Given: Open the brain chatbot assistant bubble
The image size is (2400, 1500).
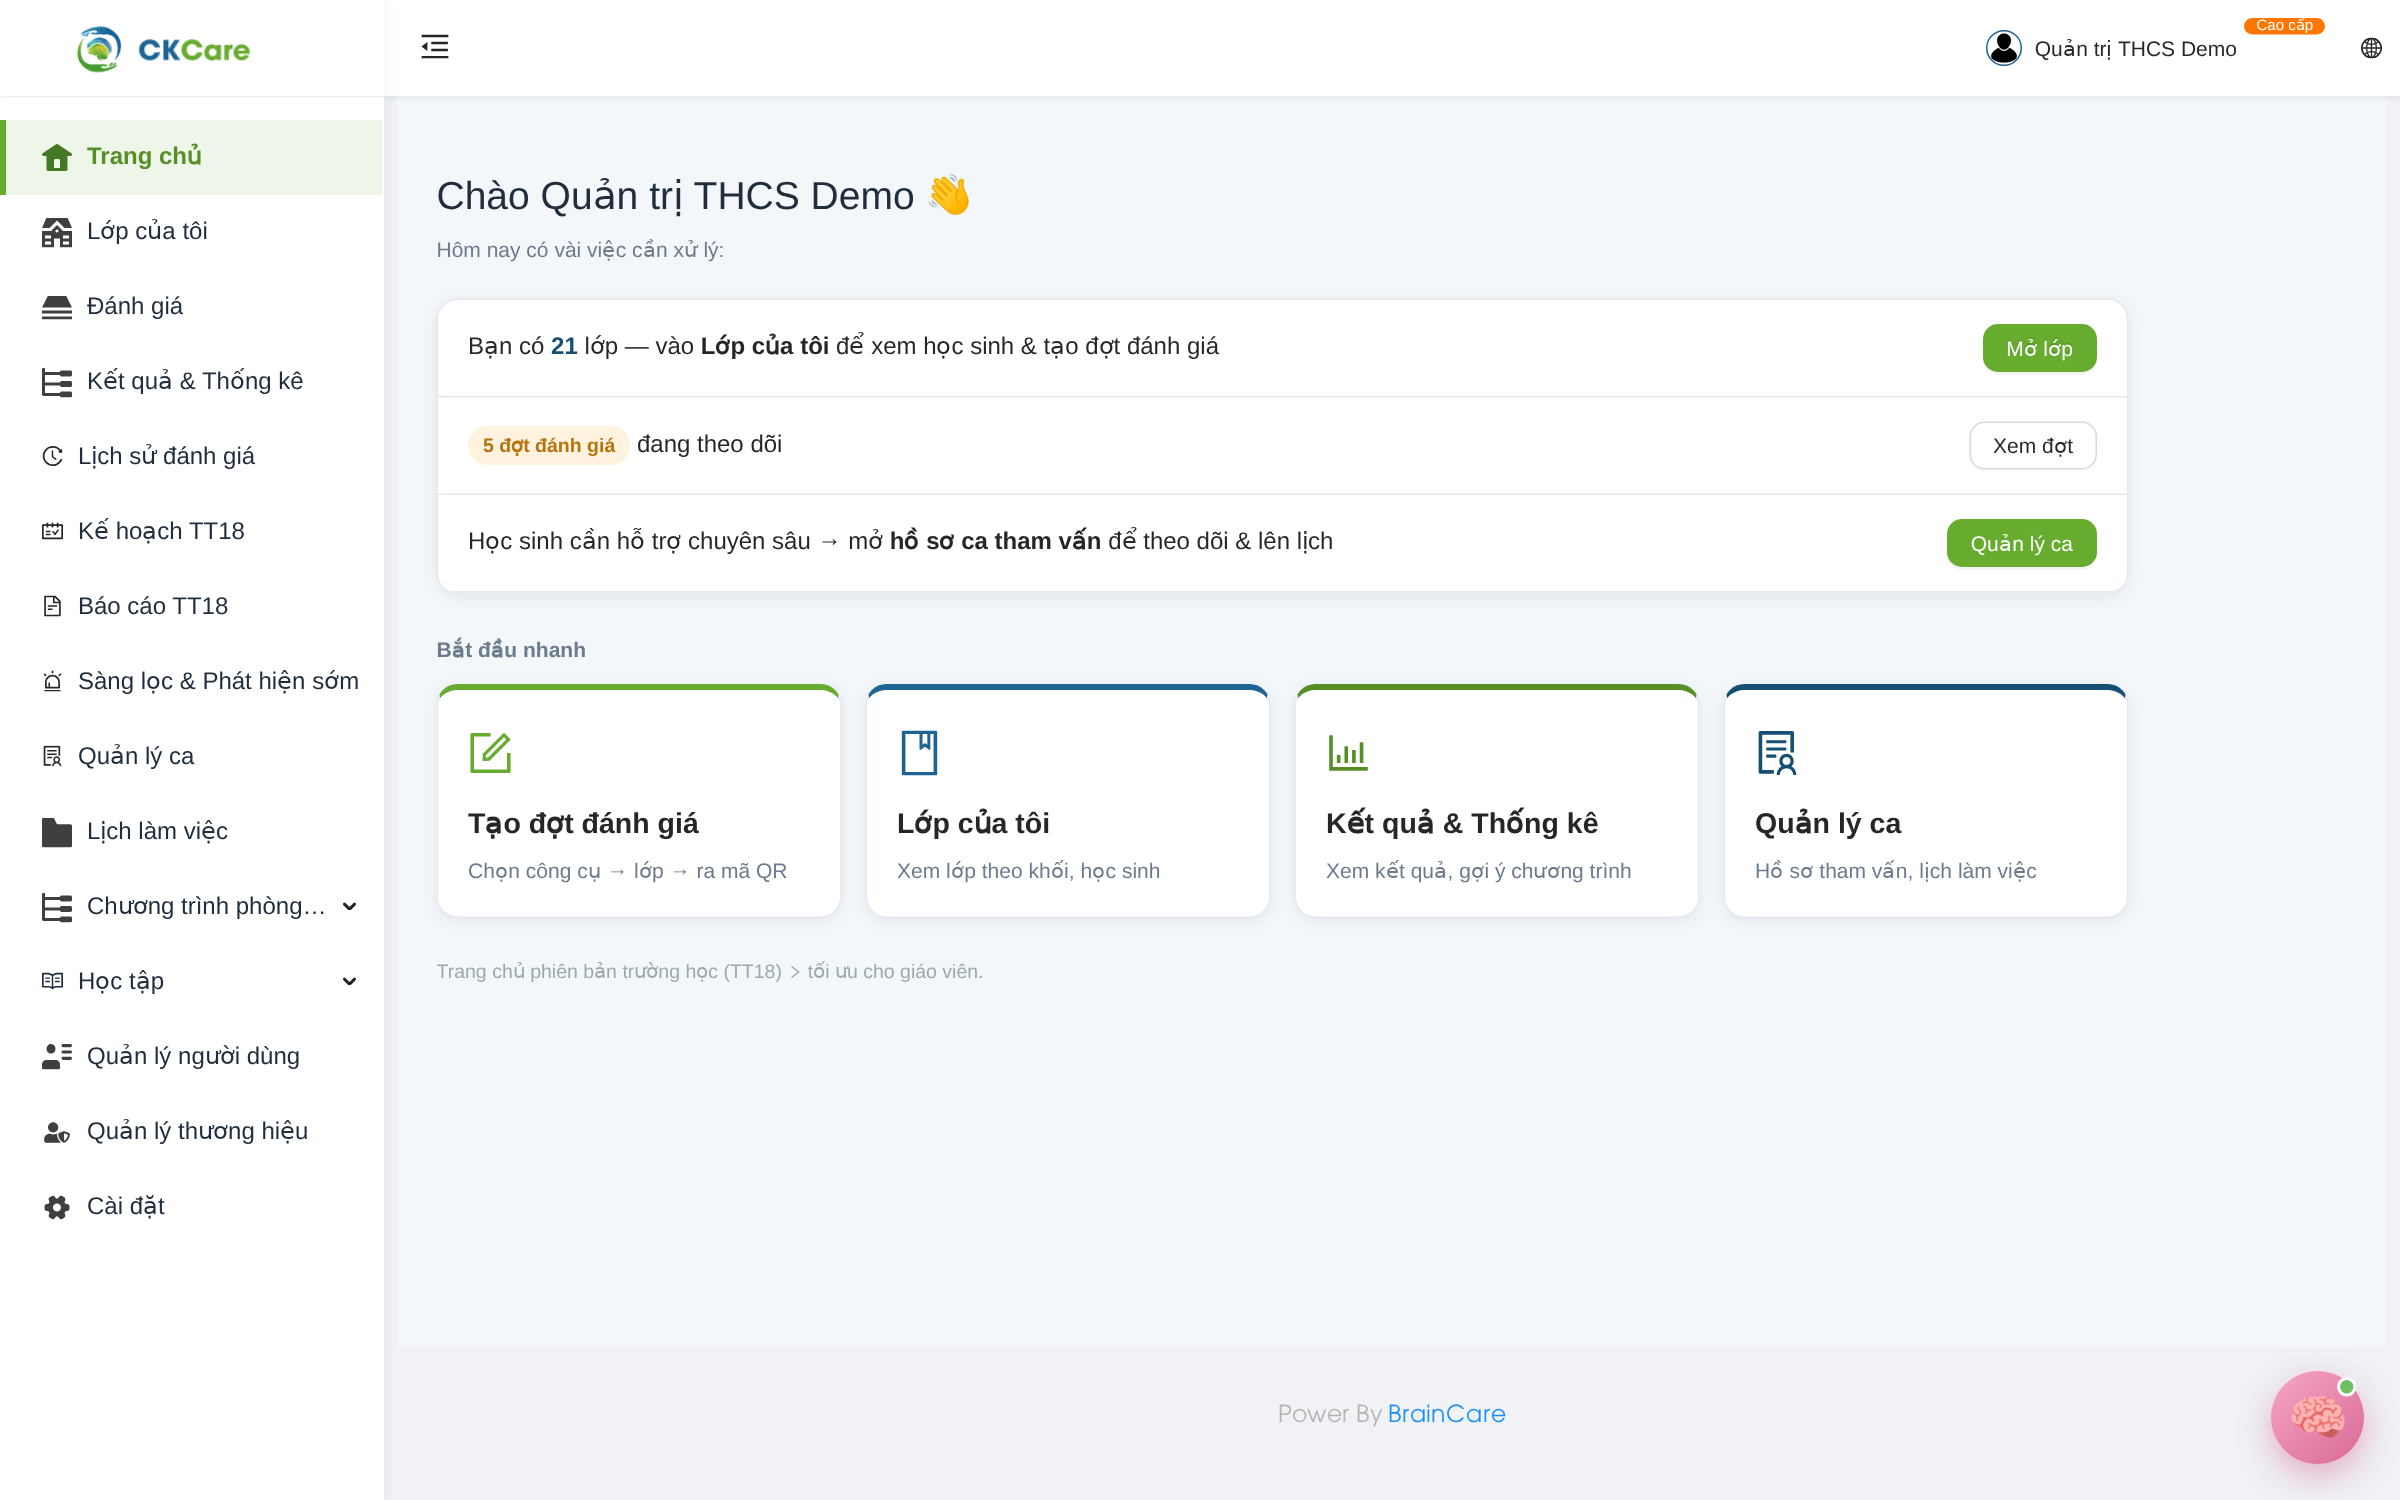Looking at the screenshot, I should click(x=2317, y=1417).
